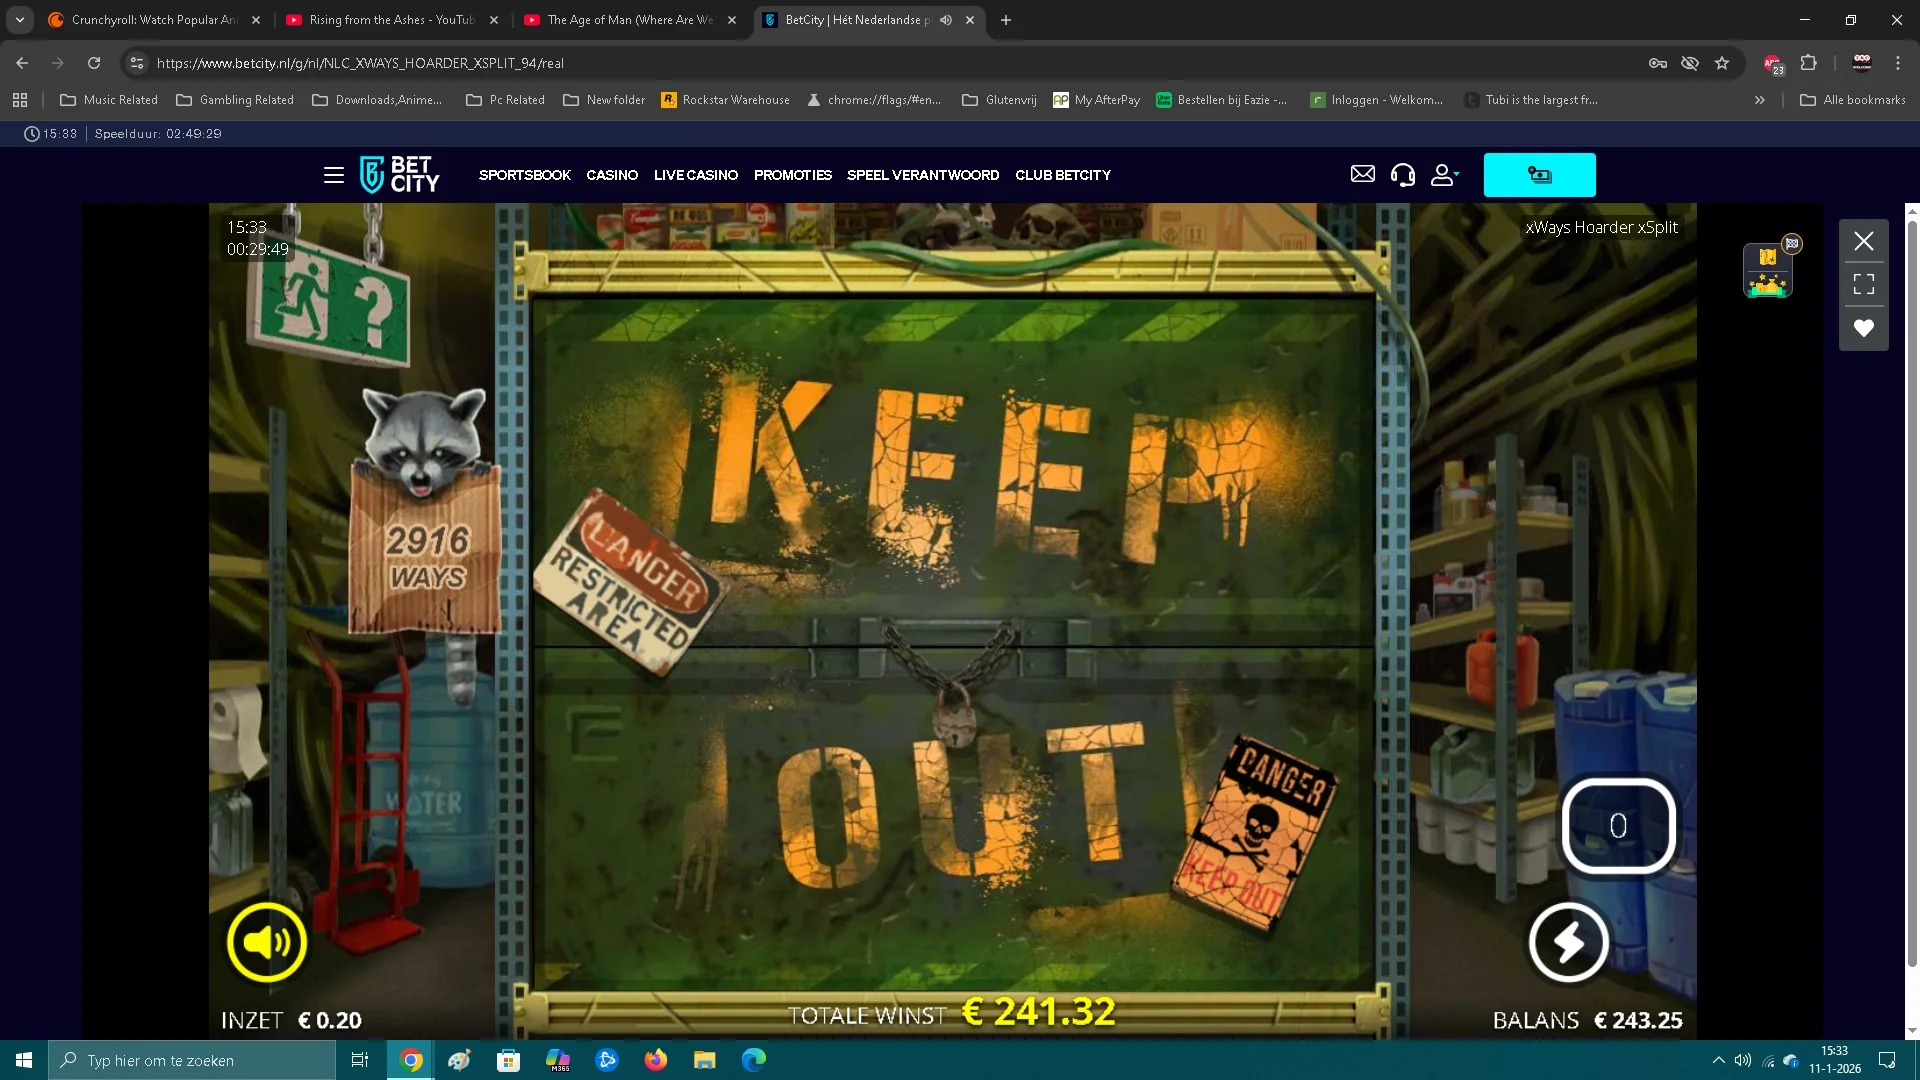Open Glutenvrij bookmark folder

click(x=999, y=100)
